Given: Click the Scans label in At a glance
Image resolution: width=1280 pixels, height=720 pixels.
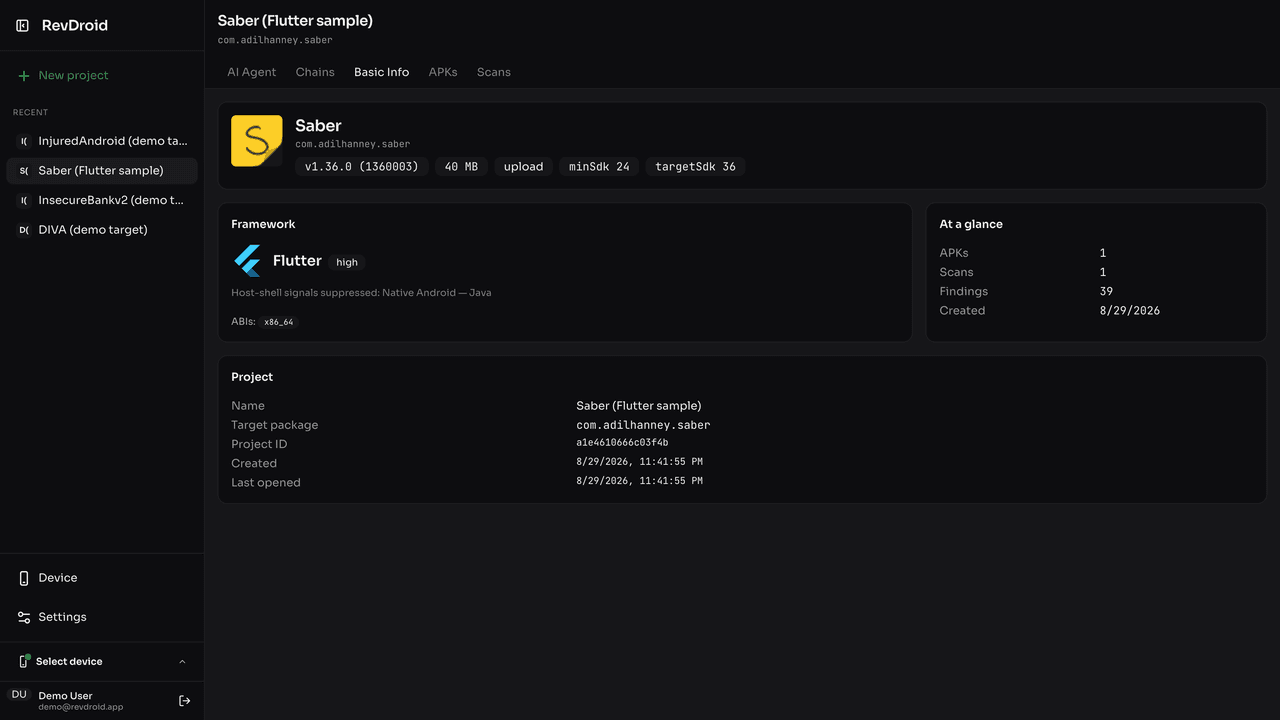Looking at the screenshot, I should tap(956, 272).
